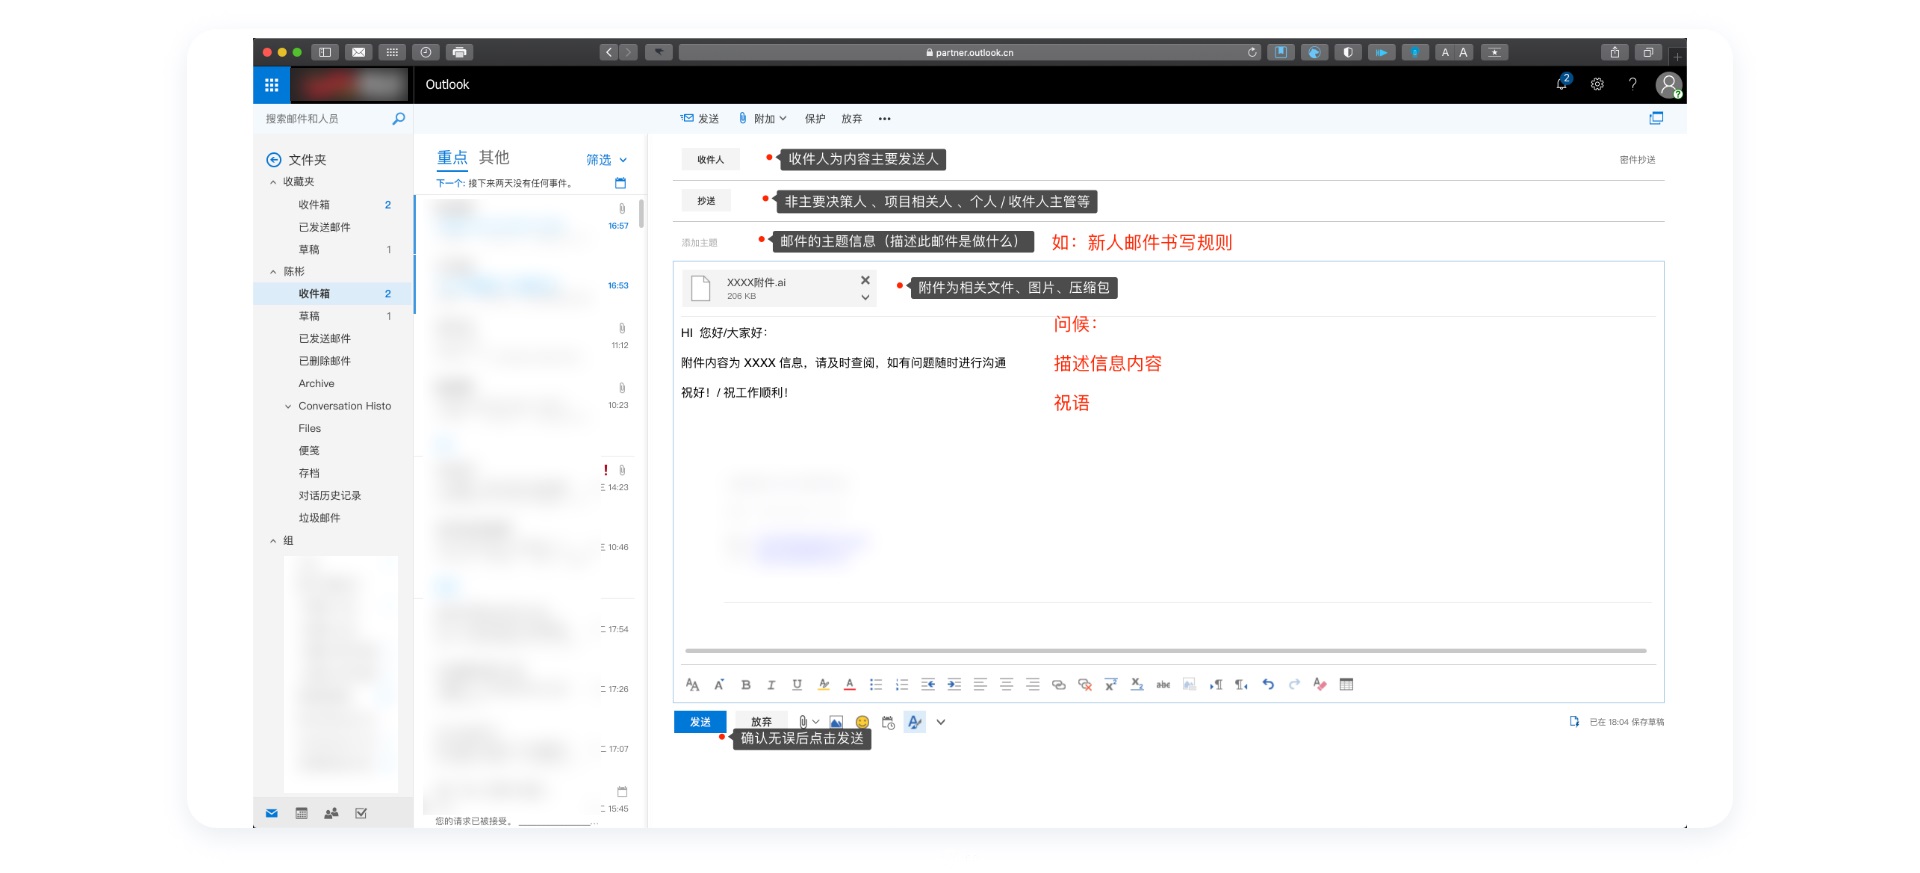Click the blue 发送 send button

pos(700,722)
